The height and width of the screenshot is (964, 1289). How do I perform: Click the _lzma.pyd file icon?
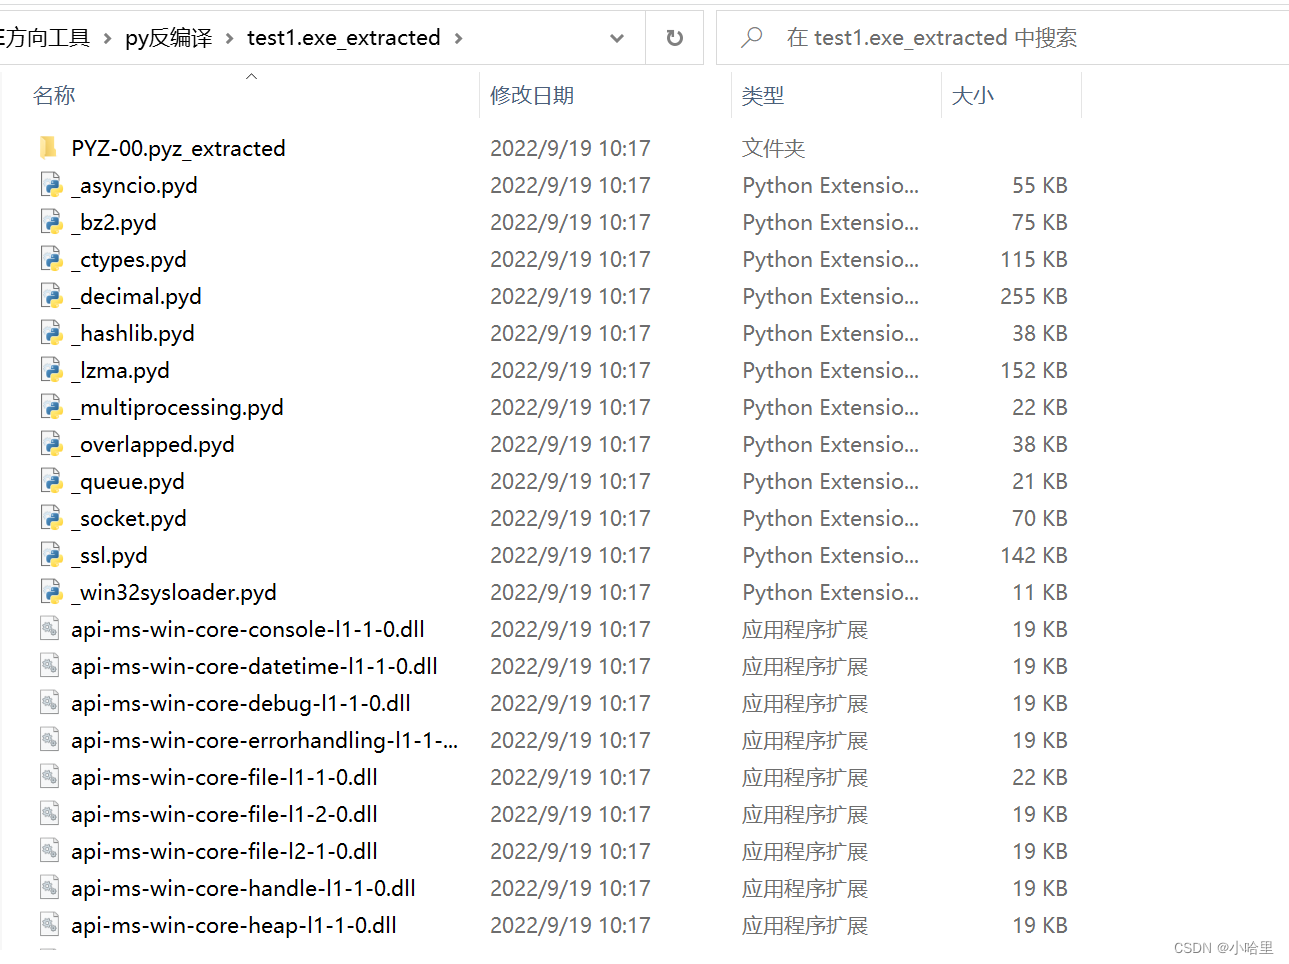pyautogui.click(x=51, y=370)
